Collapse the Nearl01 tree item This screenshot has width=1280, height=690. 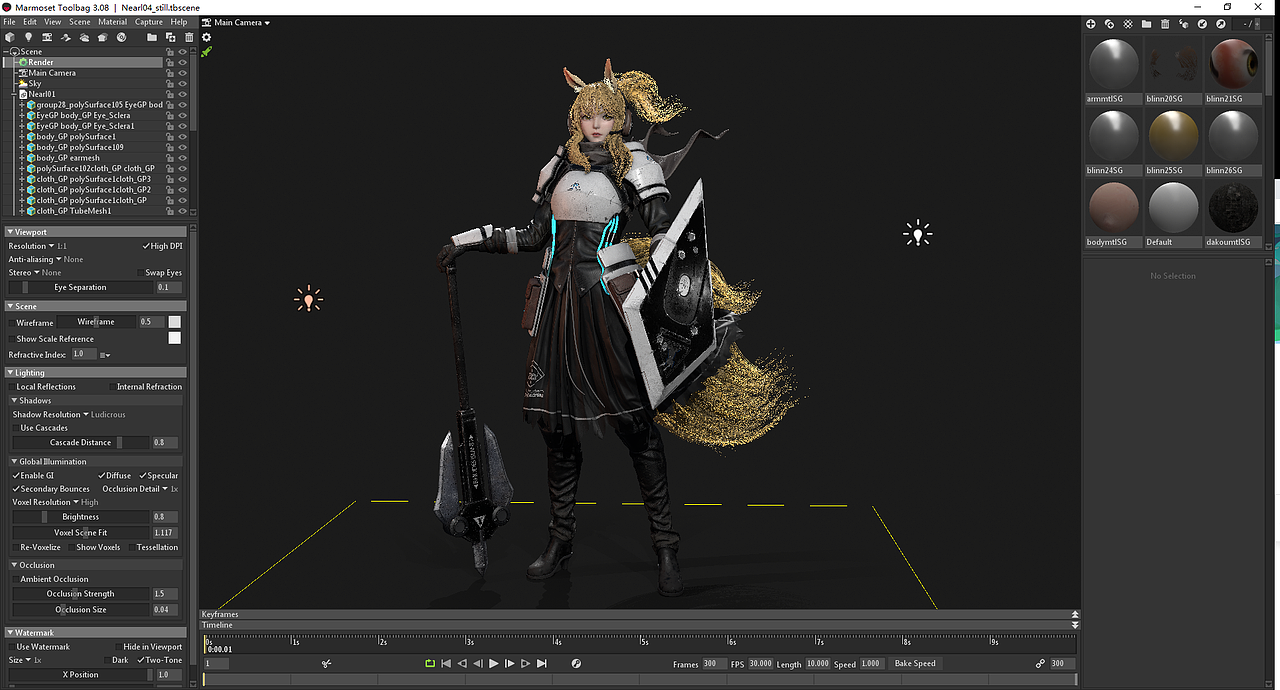click(x=11, y=93)
